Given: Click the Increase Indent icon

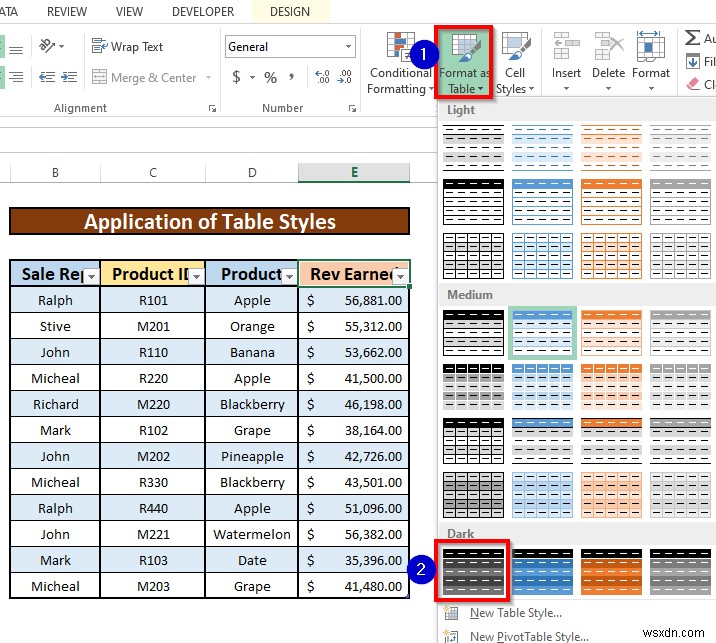Looking at the screenshot, I should click(x=69, y=77).
